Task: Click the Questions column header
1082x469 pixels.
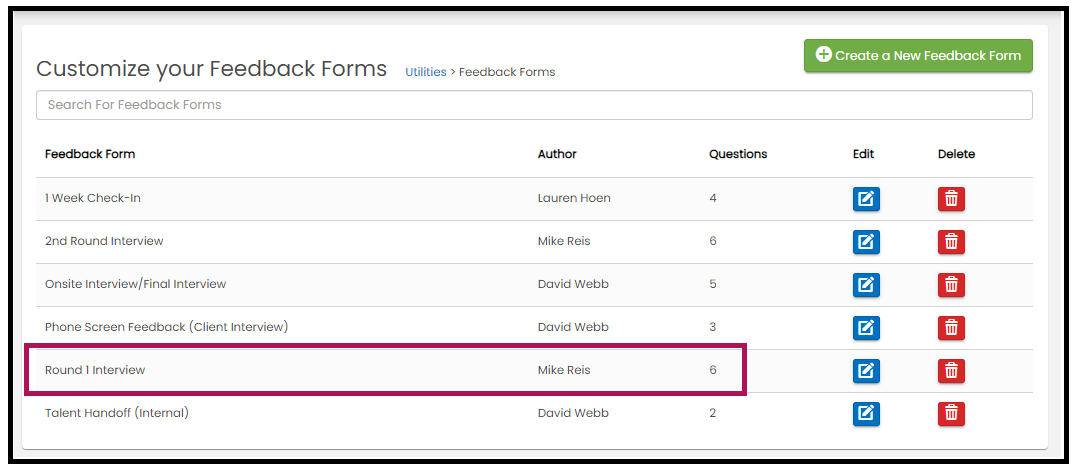Action: point(738,154)
